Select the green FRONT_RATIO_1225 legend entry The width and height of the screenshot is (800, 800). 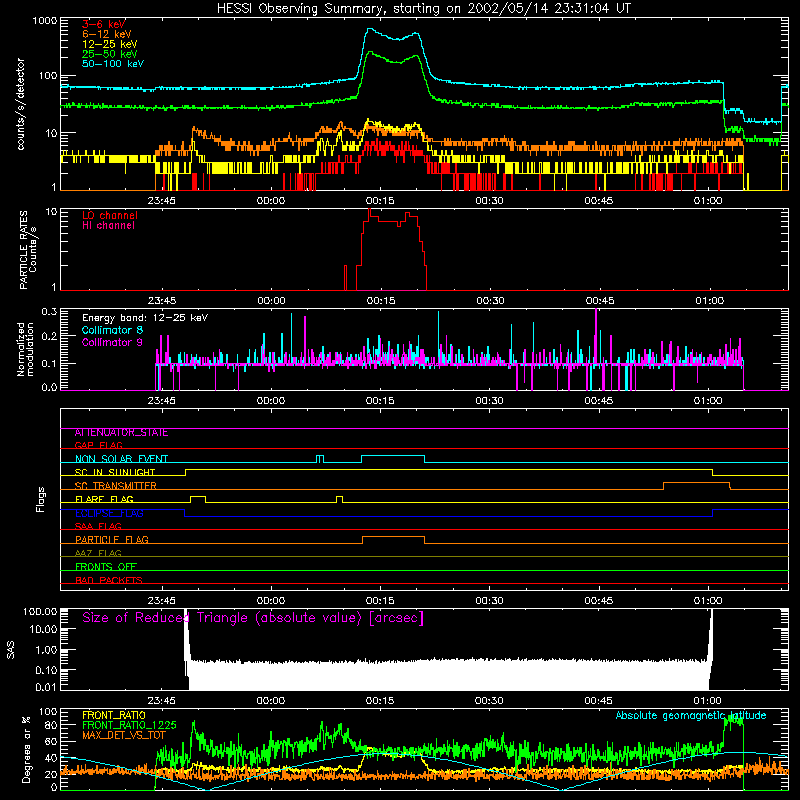point(129,725)
